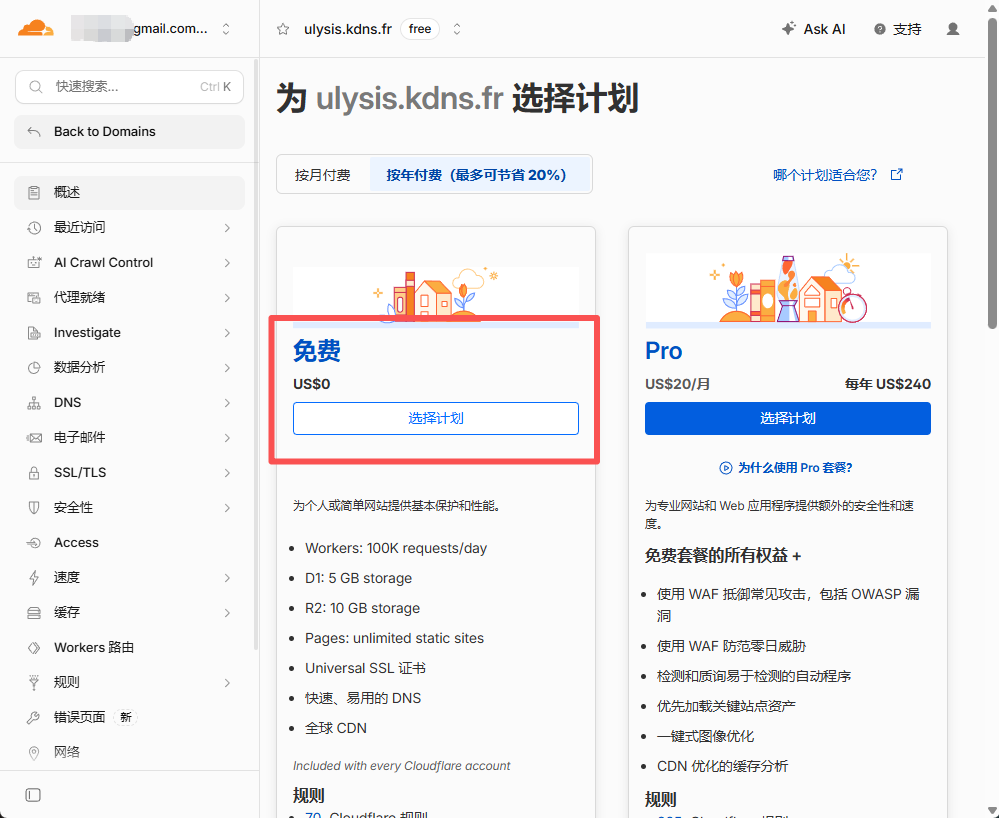The height and width of the screenshot is (818, 999).
Task: Click the 安全性 shield icon
Action: pyautogui.click(x=34, y=508)
